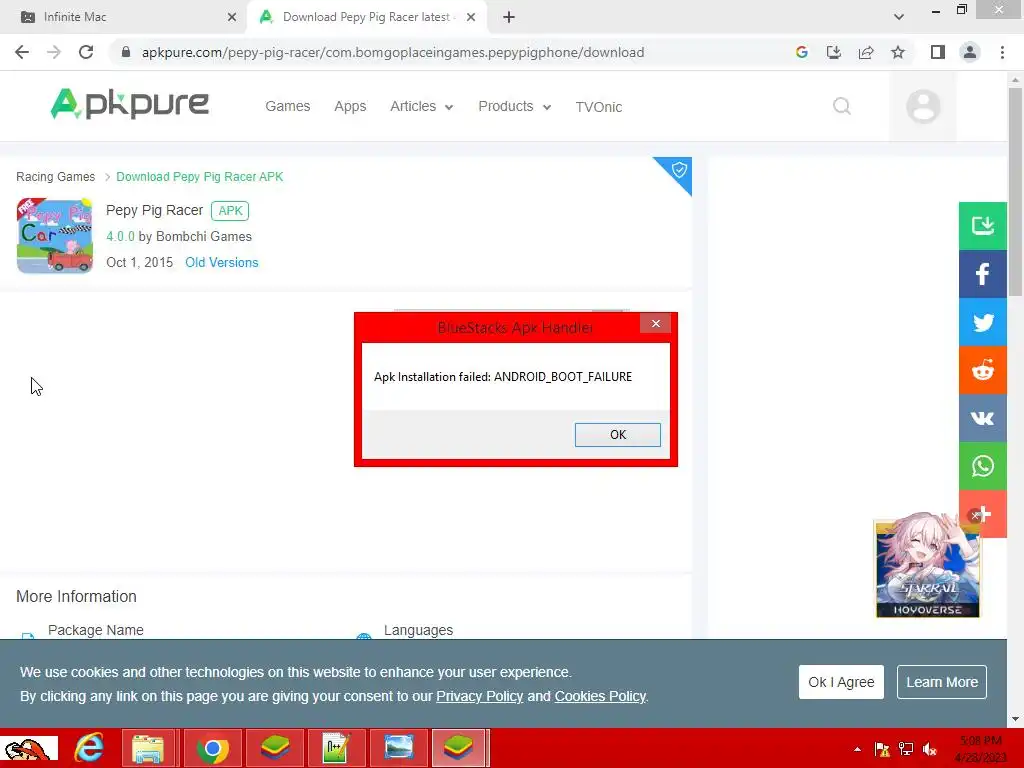Share on Twitter via sidebar icon

pos(982,322)
